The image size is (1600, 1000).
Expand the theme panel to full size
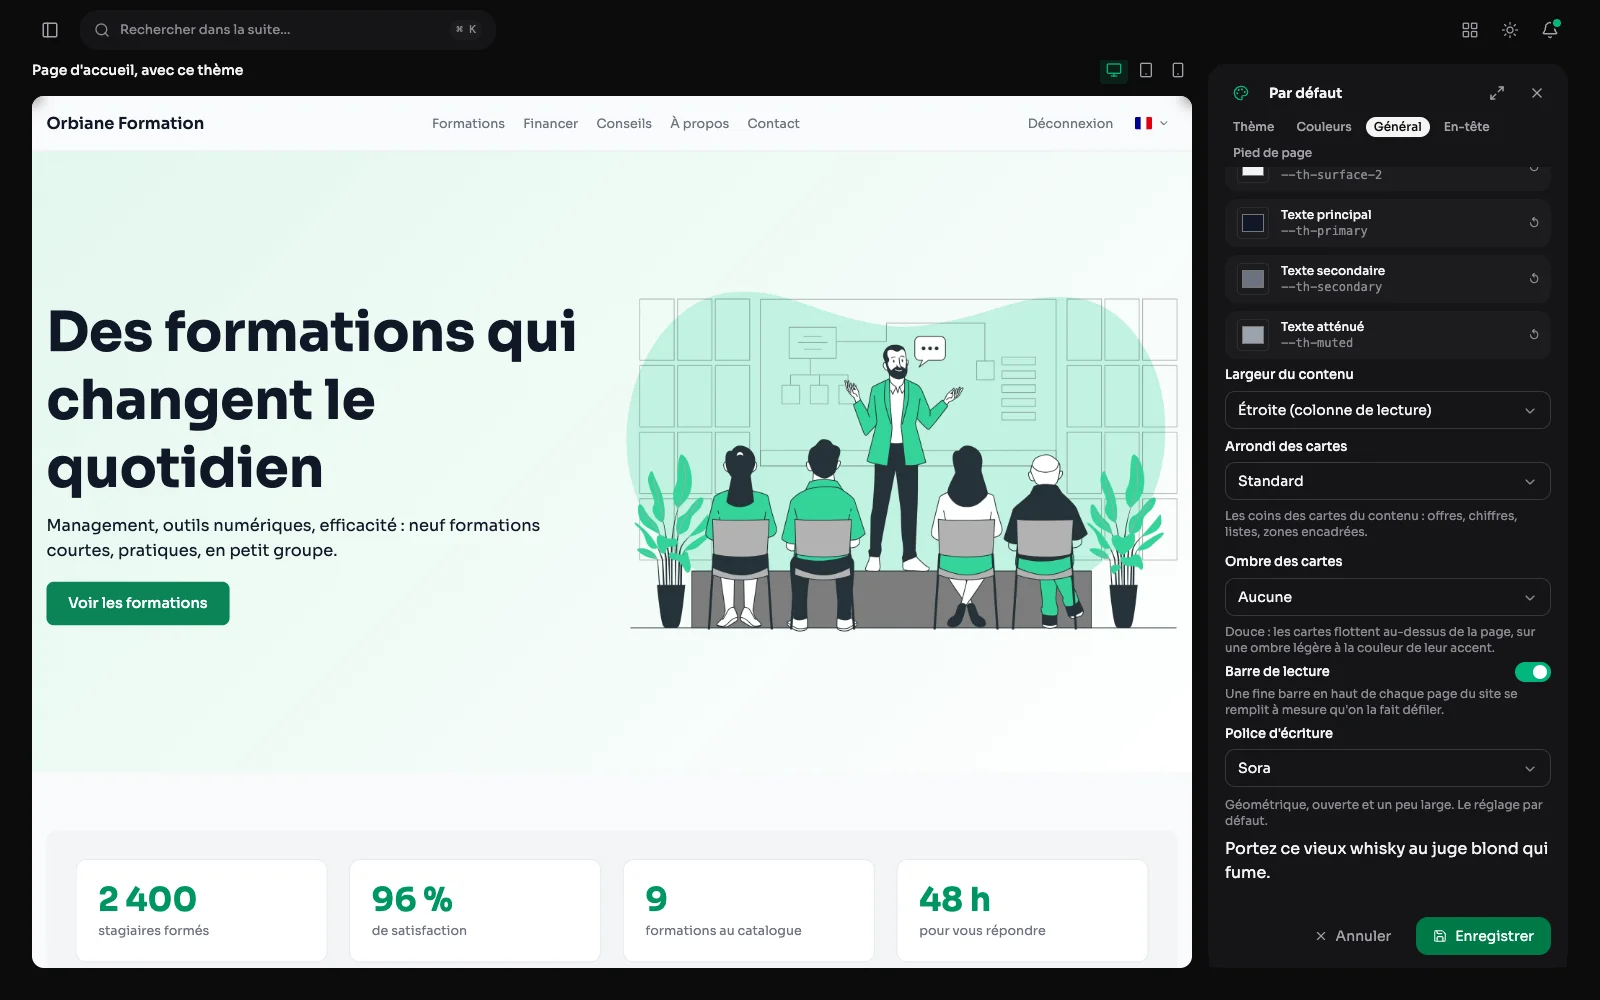point(1497,93)
